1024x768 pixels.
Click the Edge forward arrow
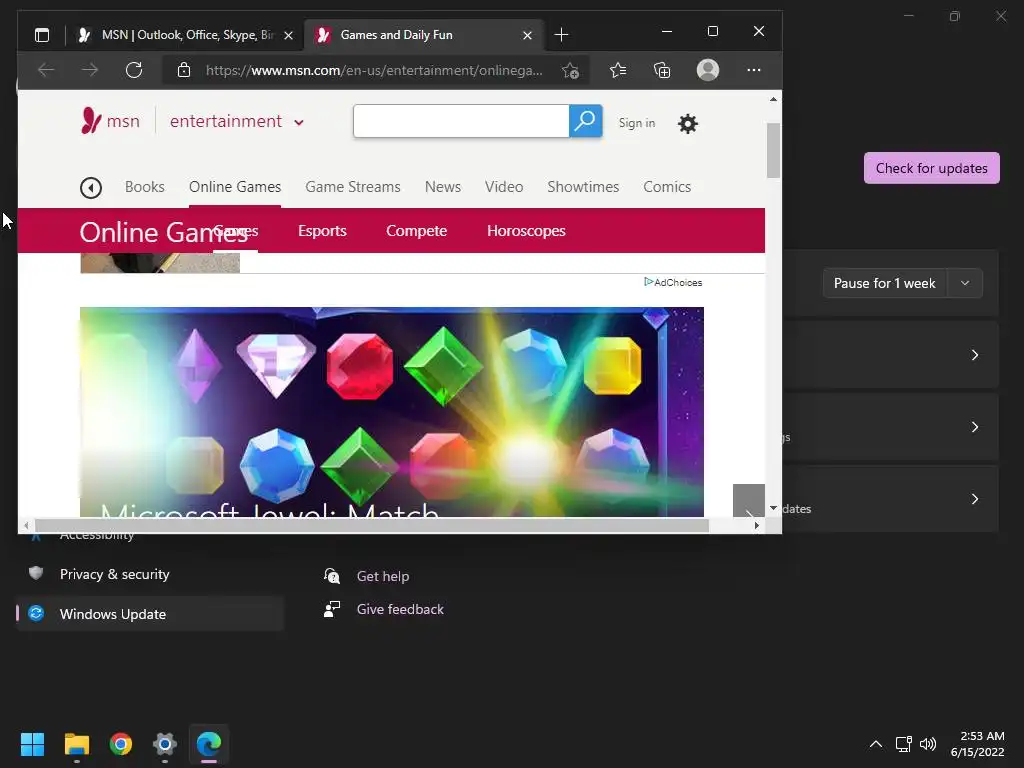[x=90, y=70]
